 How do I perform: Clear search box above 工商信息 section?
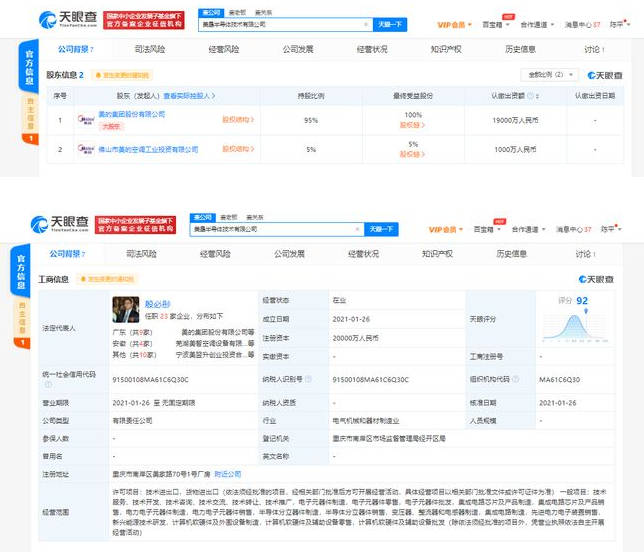[357, 229]
